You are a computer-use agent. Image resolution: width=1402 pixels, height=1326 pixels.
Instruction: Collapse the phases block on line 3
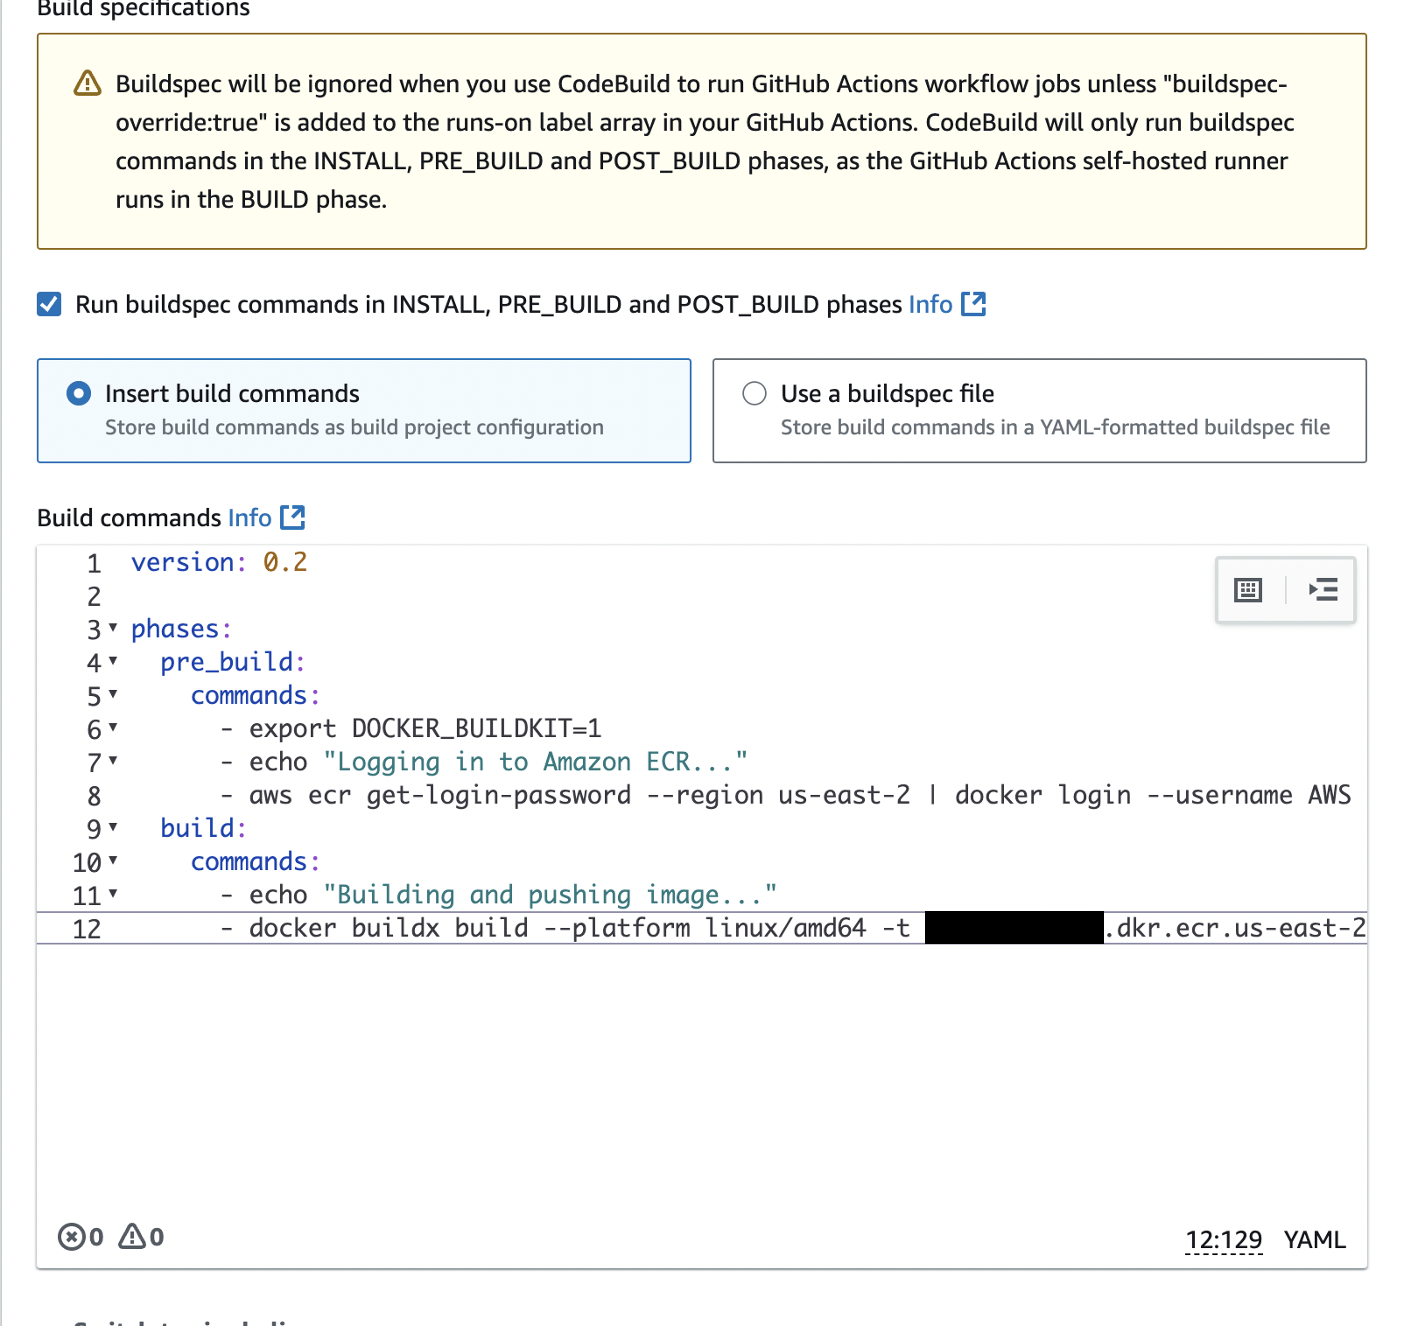click(x=112, y=630)
